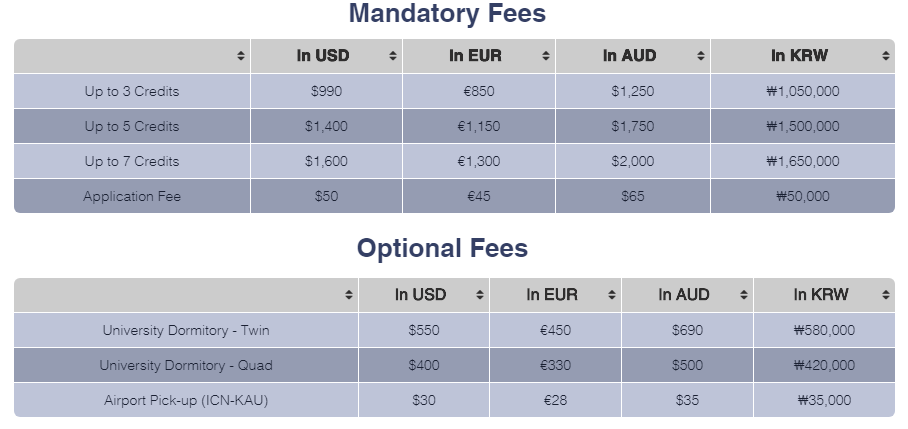
Task: Click the Mandatory Fees heading
Action: tap(447, 13)
